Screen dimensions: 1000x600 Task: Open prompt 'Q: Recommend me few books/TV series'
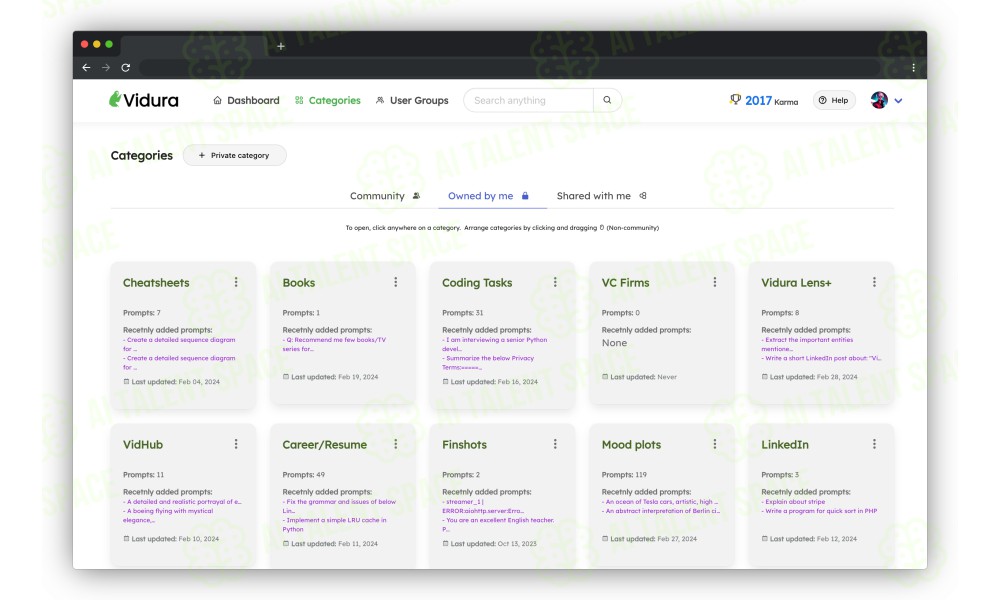[334, 344]
